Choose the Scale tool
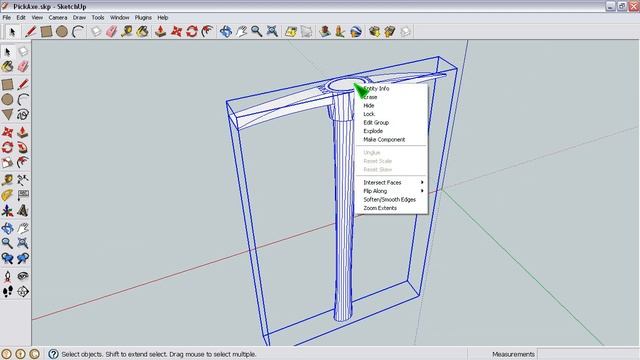Viewport: 640px width, 360px height. point(7,162)
